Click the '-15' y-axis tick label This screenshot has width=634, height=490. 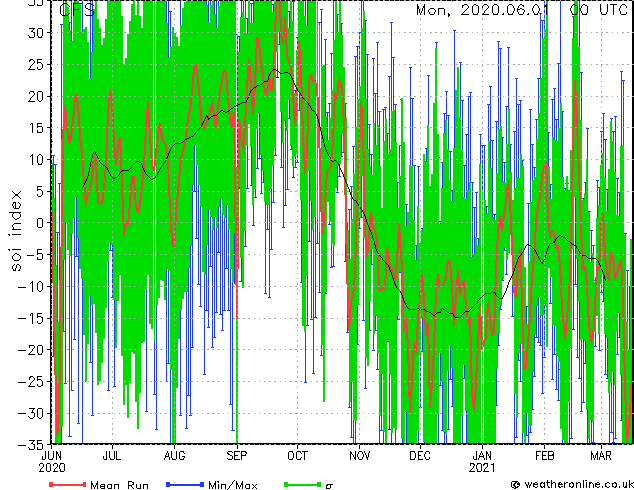tap(31, 318)
